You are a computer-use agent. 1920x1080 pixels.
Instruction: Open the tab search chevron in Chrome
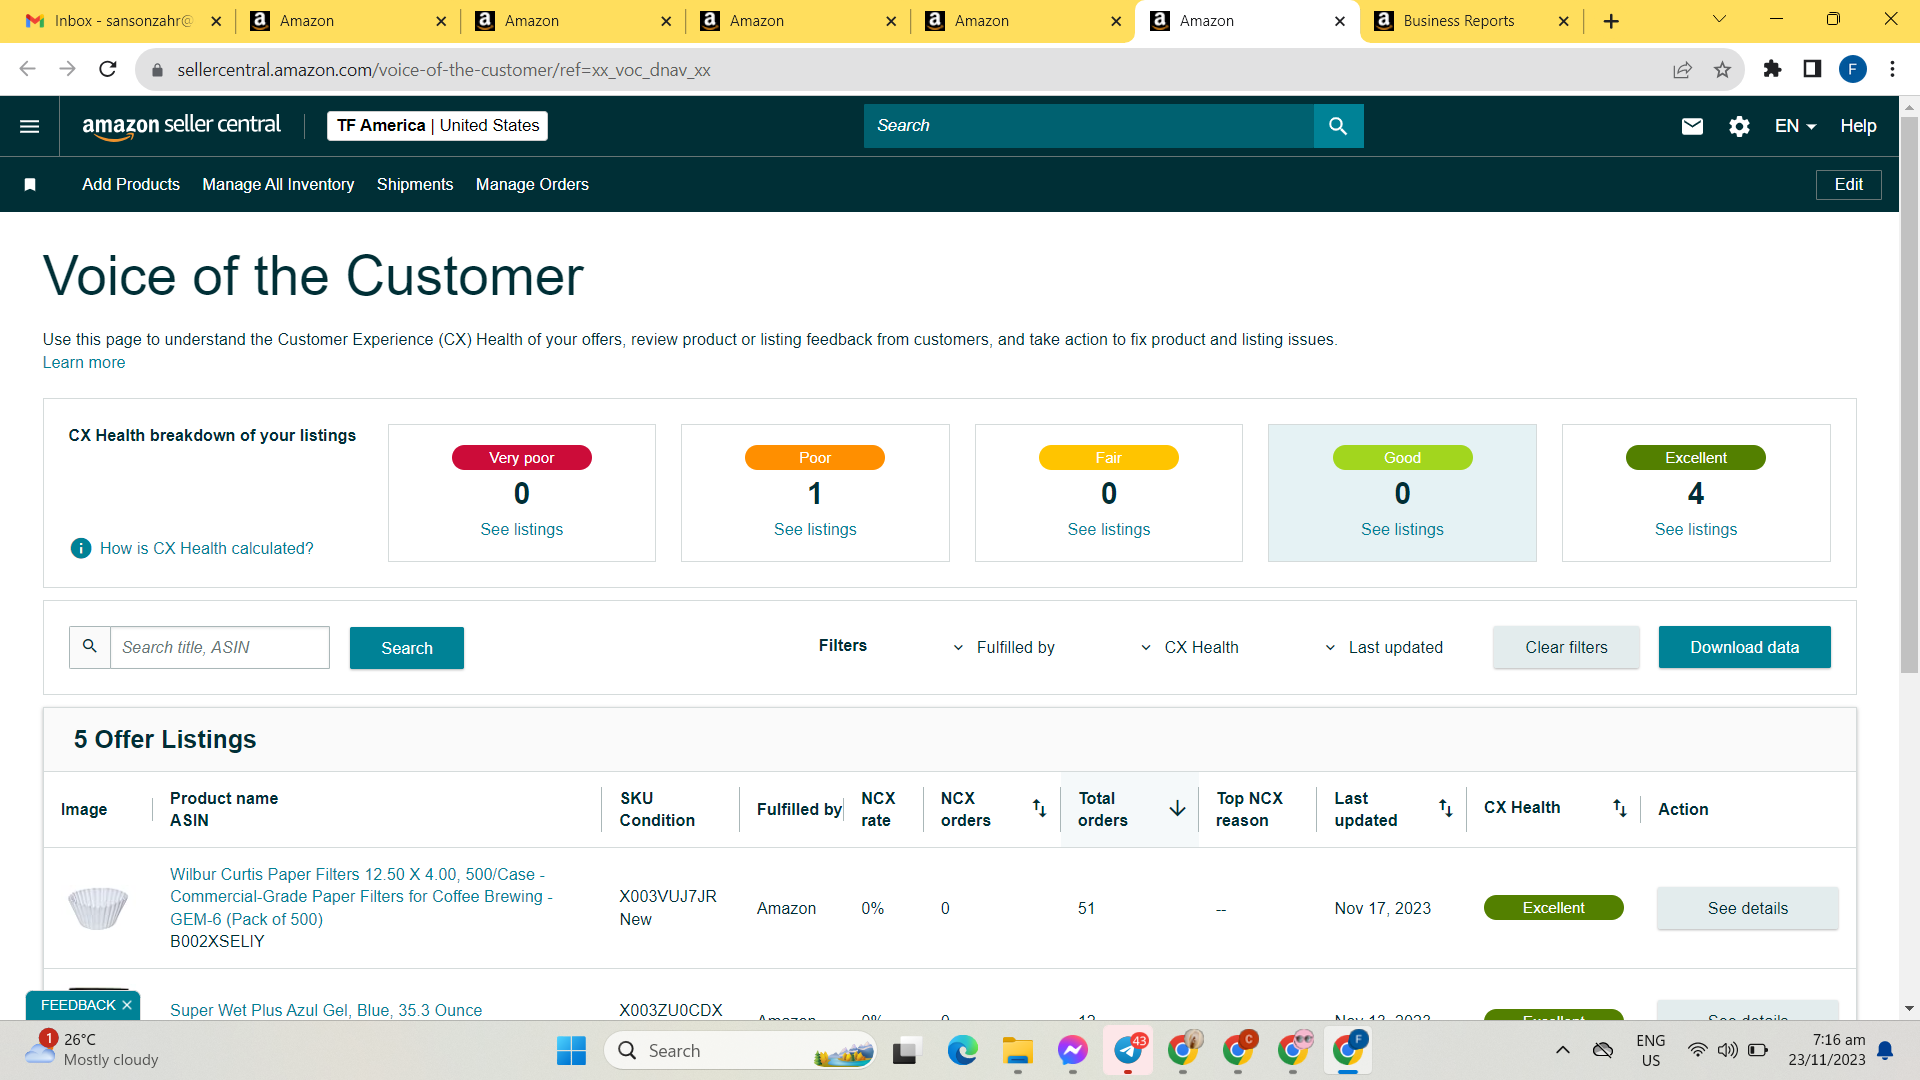click(x=1720, y=20)
